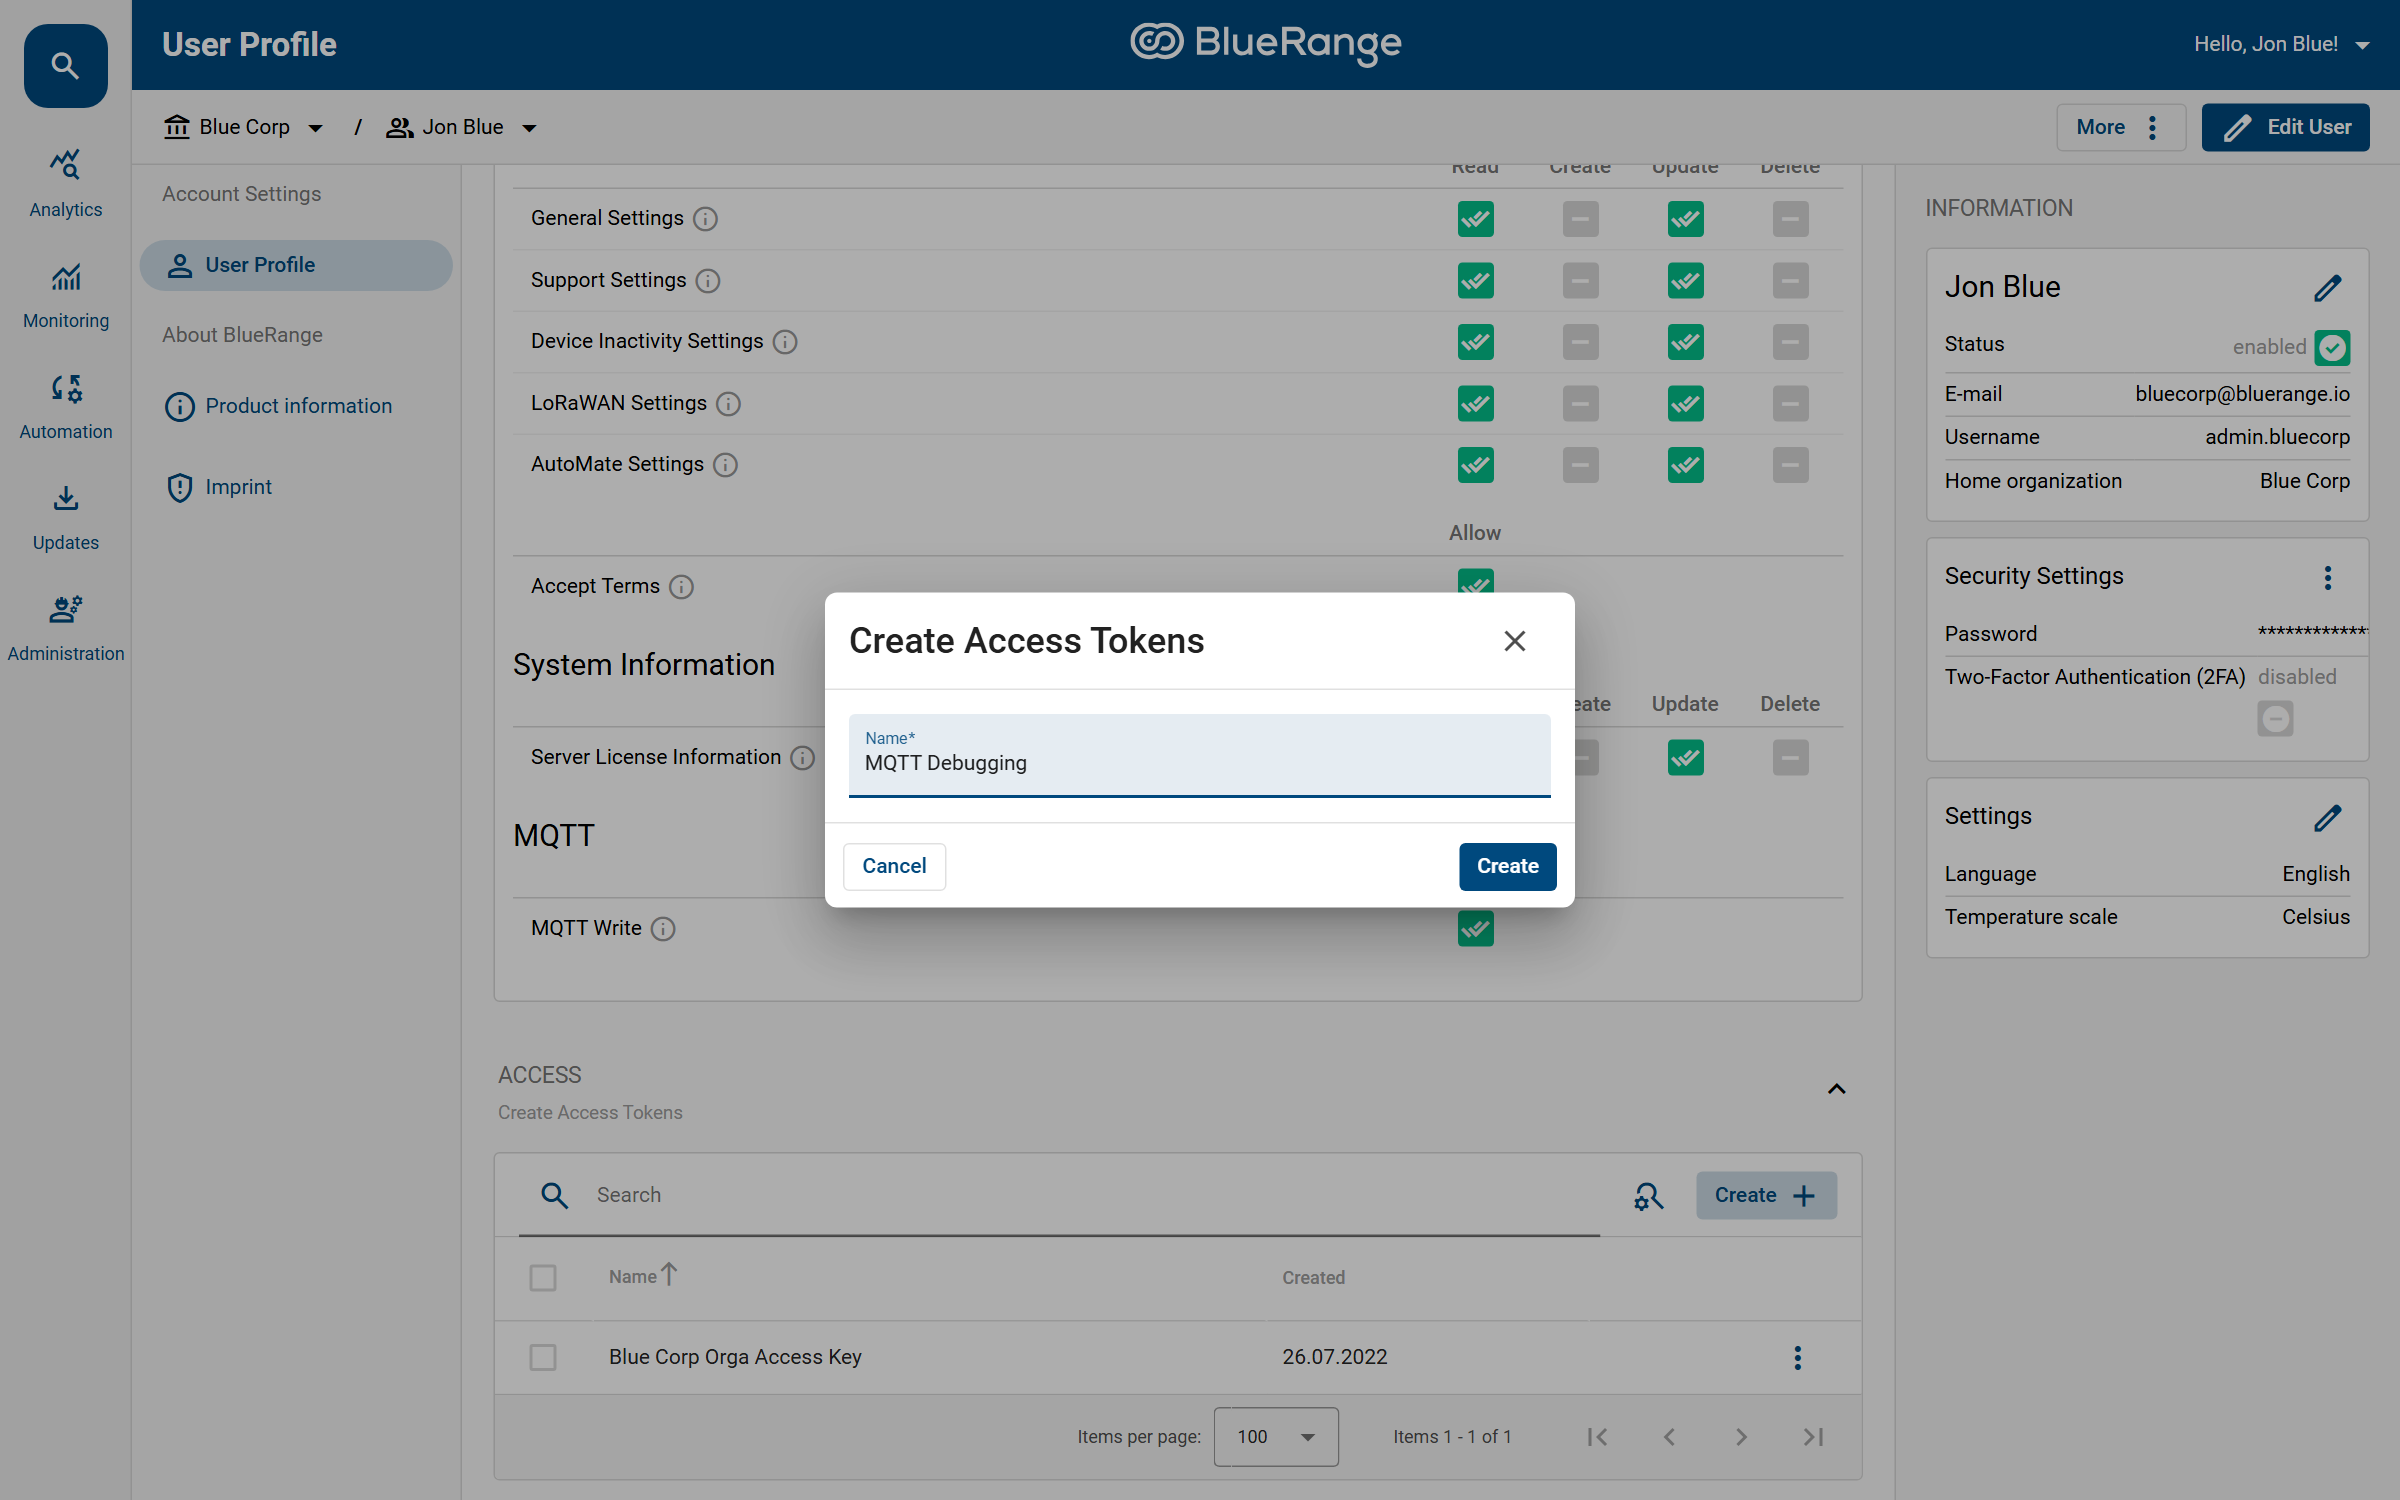Toggle MQTT Write Allow checkbox
The height and width of the screenshot is (1500, 2400).
coord(1476,929)
